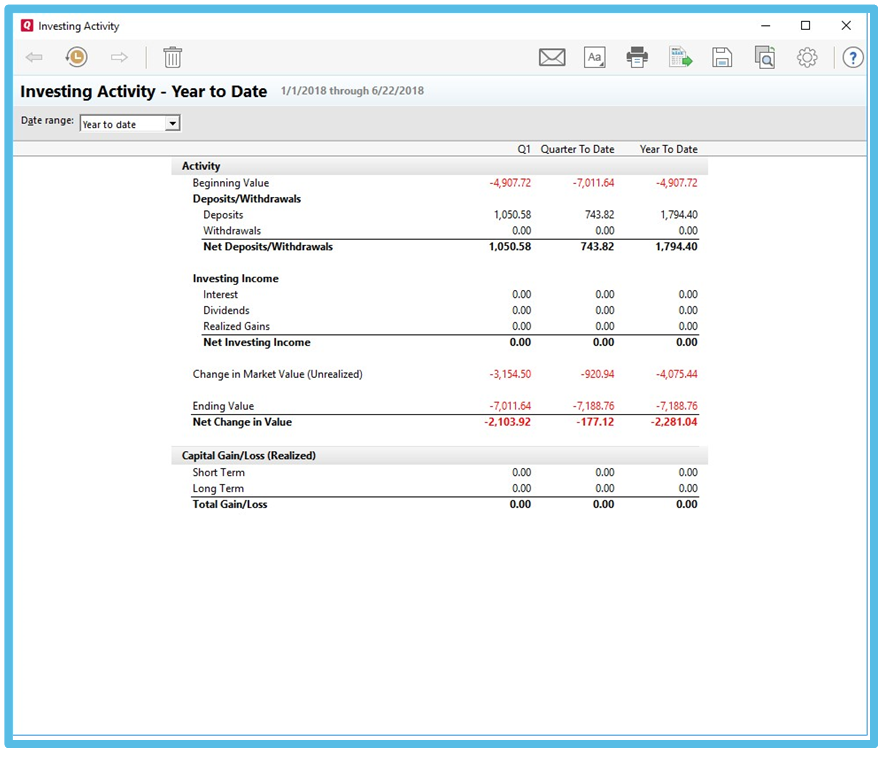The width and height of the screenshot is (893, 763).
Task: Maximize the Investing Activity window
Action: (x=805, y=26)
